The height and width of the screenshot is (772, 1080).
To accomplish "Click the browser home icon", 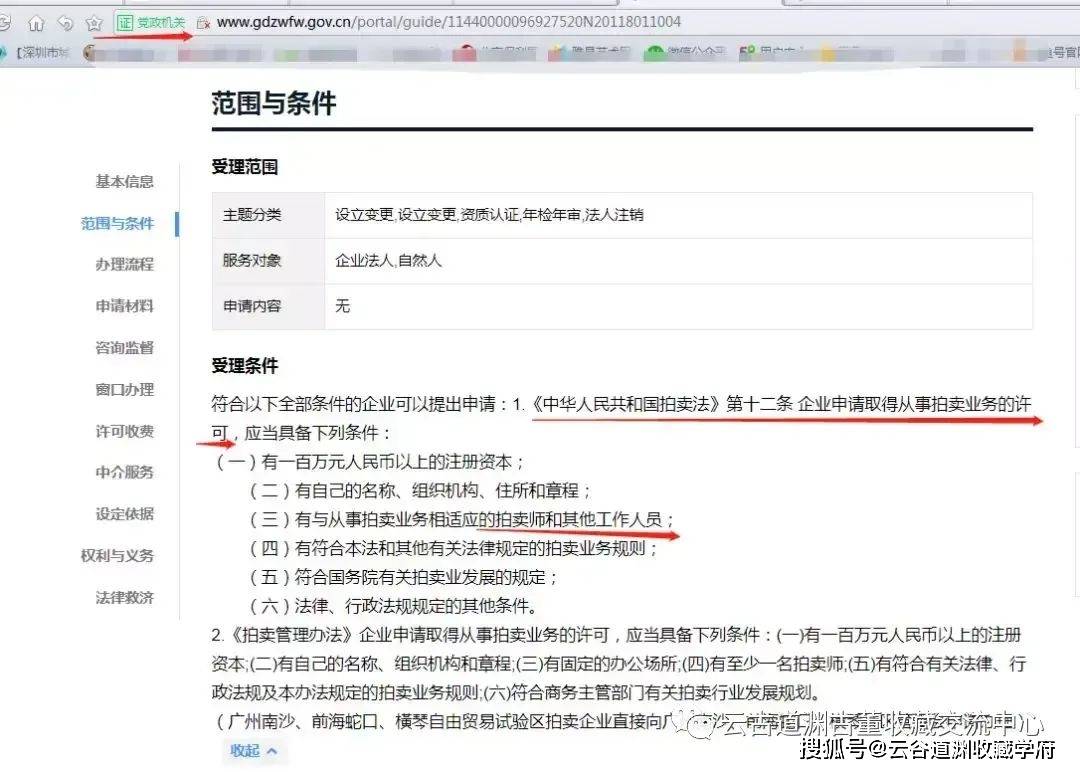I will click(x=36, y=22).
